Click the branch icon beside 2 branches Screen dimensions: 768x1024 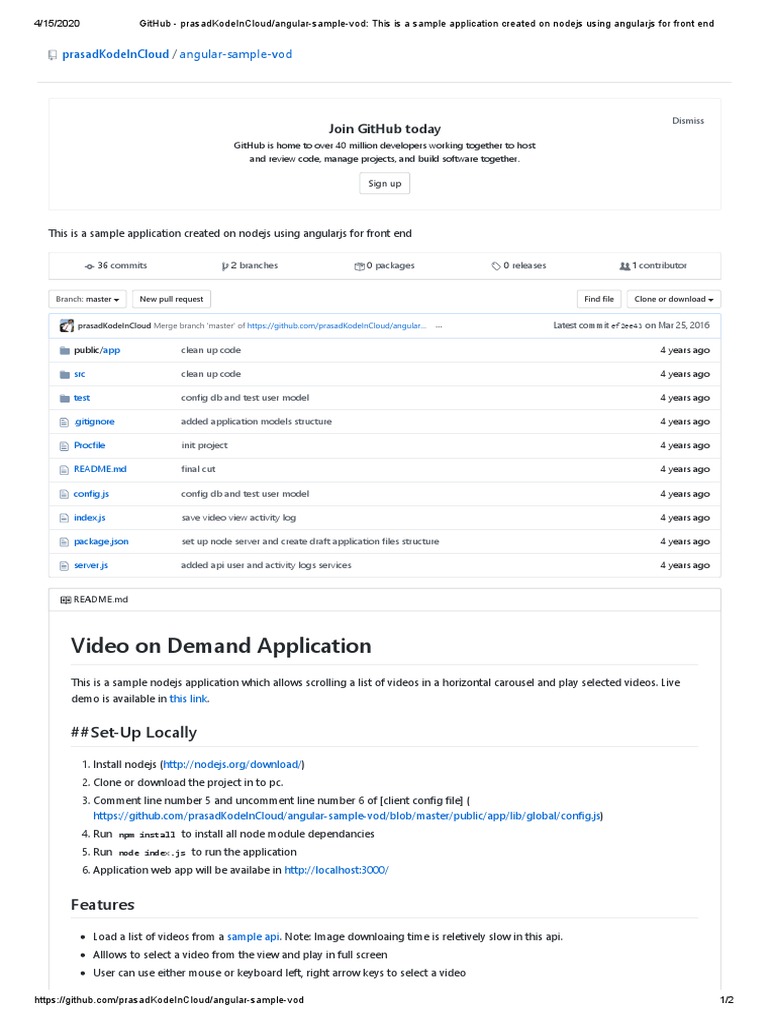click(x=225, y=266)
